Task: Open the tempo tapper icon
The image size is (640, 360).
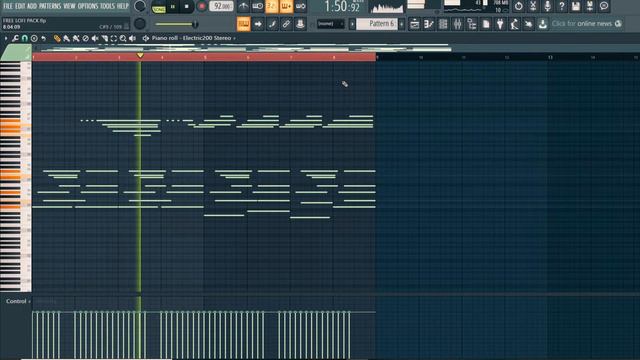Action: point(514,24)
